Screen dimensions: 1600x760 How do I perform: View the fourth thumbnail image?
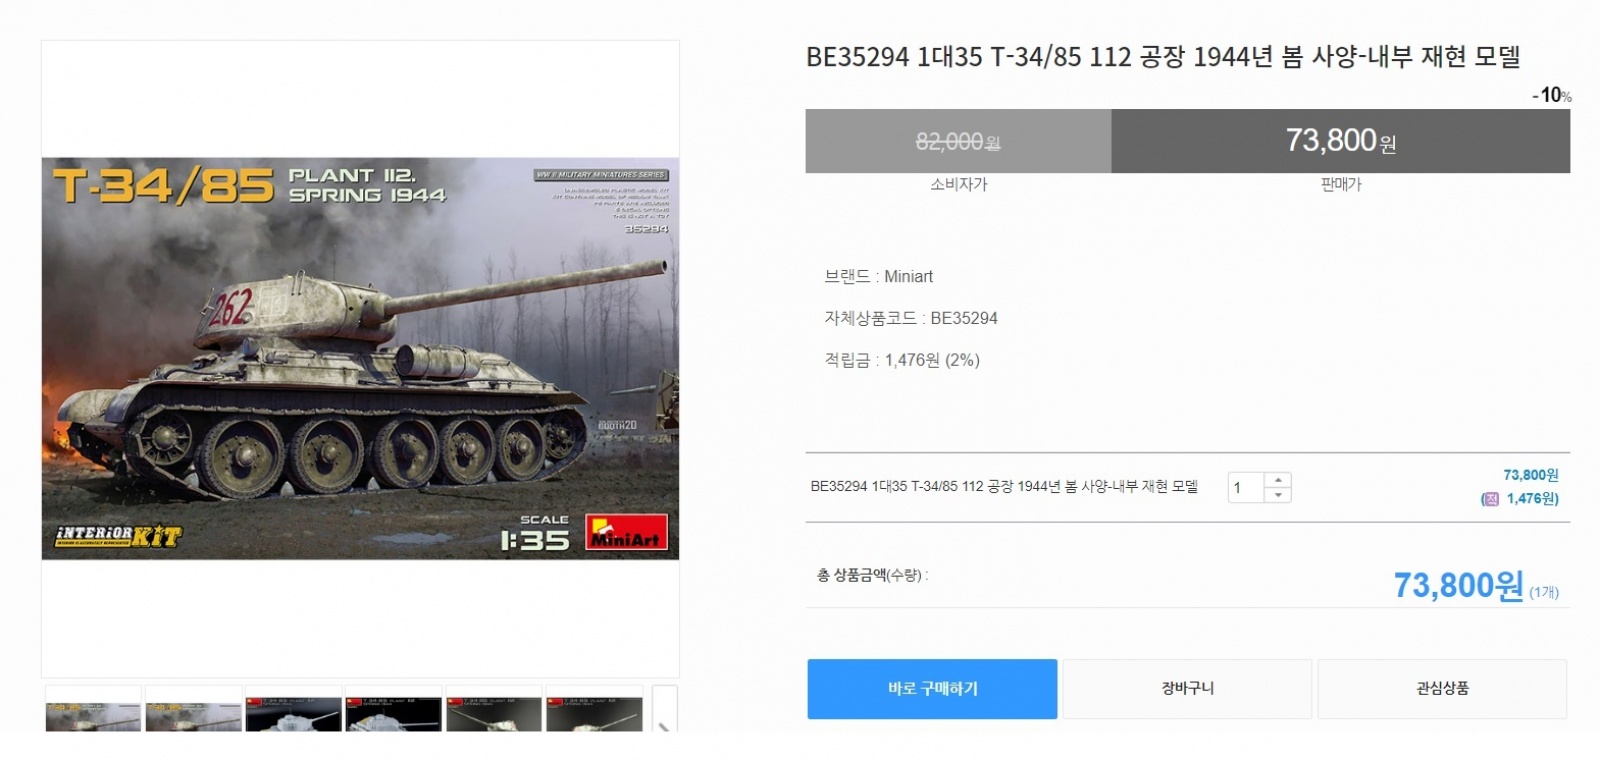(x=393, y=711)
